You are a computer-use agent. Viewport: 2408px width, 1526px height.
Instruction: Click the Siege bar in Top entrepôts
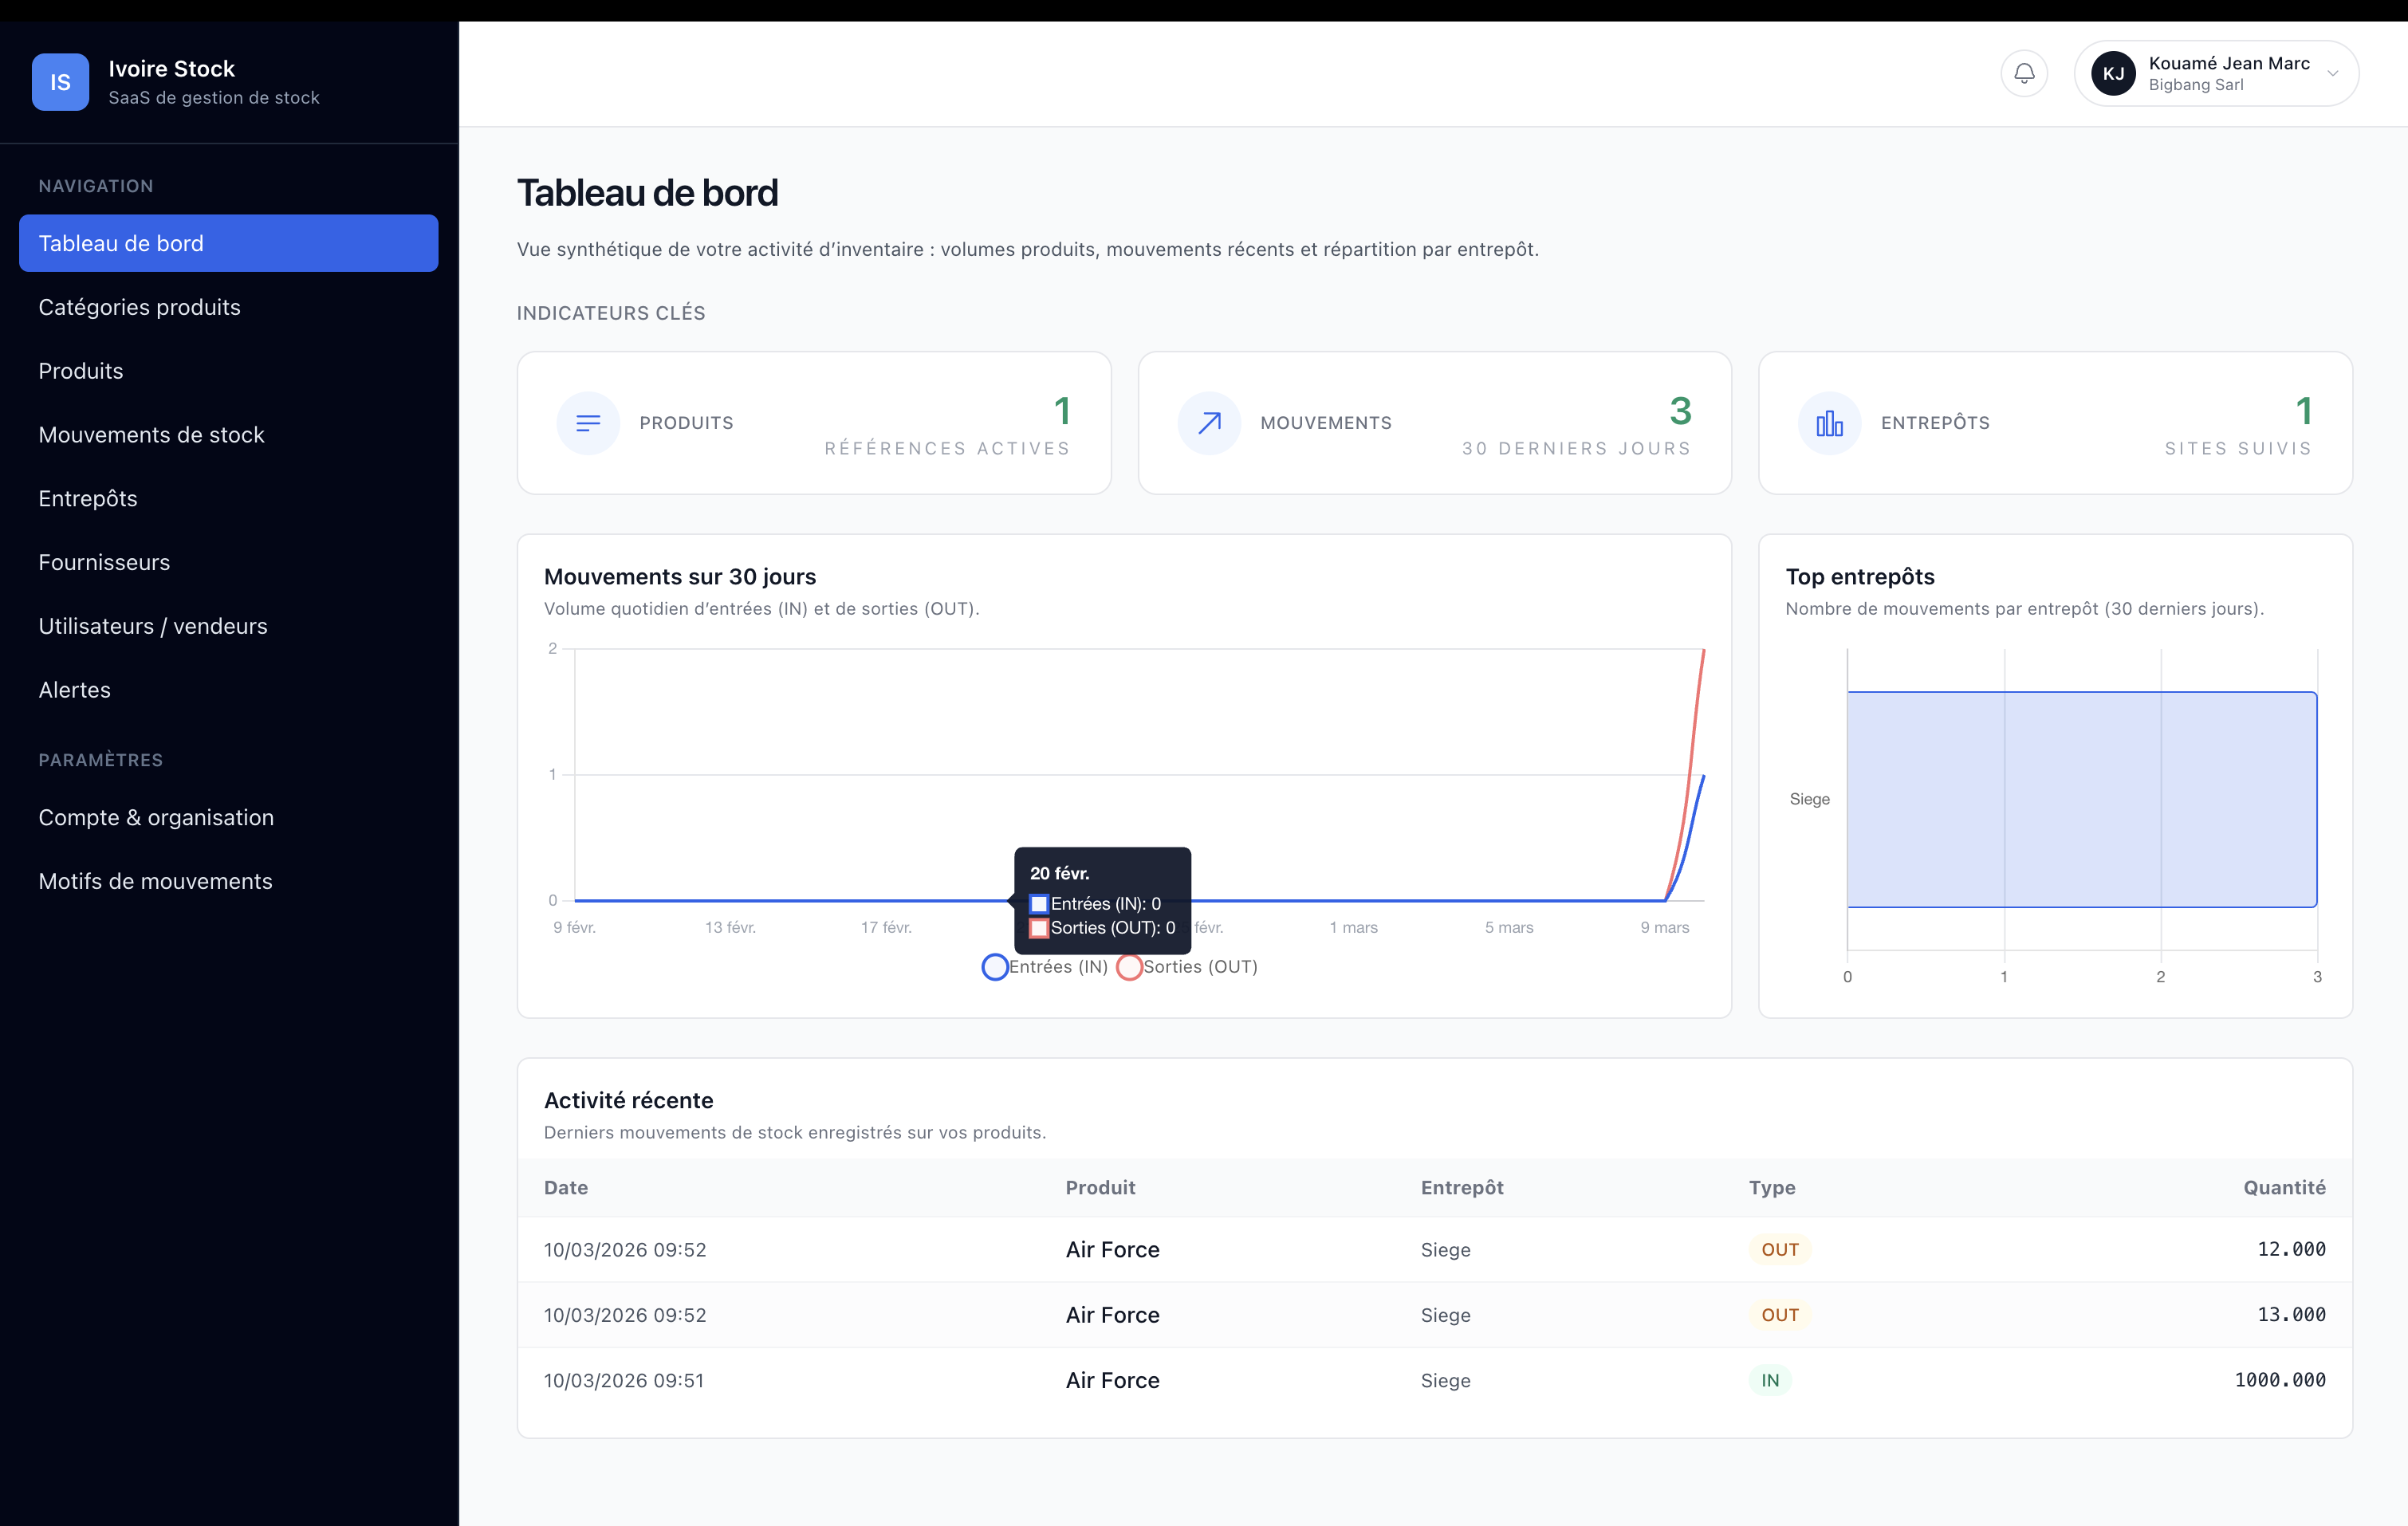click(2081, 799)
